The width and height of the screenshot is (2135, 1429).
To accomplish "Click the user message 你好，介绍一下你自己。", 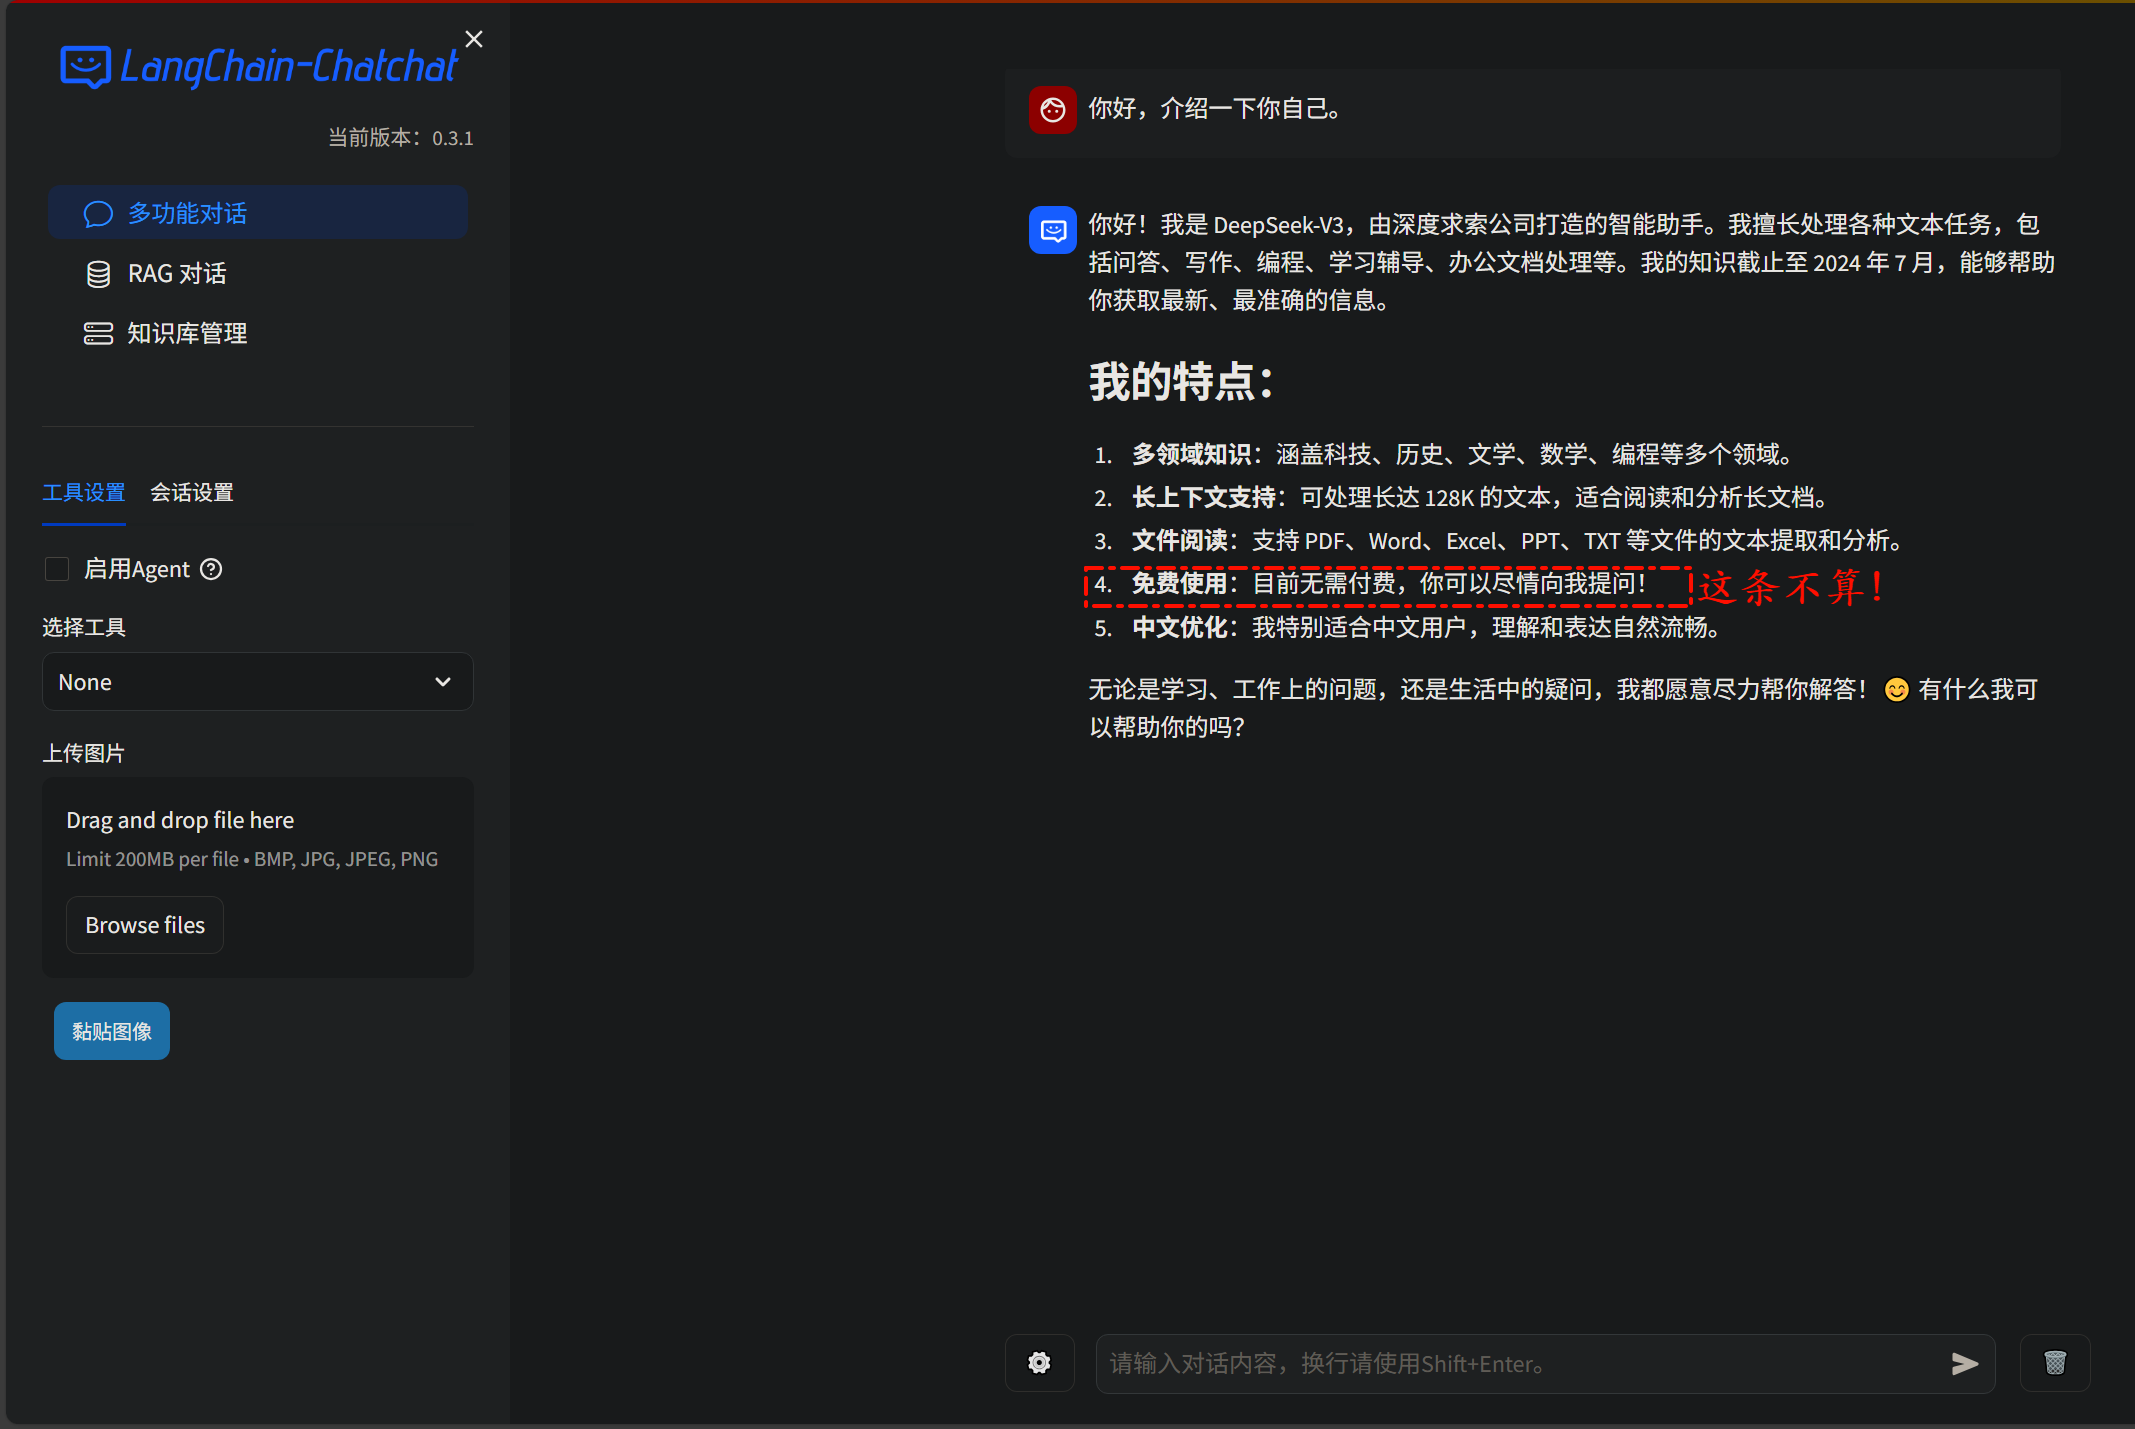I will [1215, 108].
